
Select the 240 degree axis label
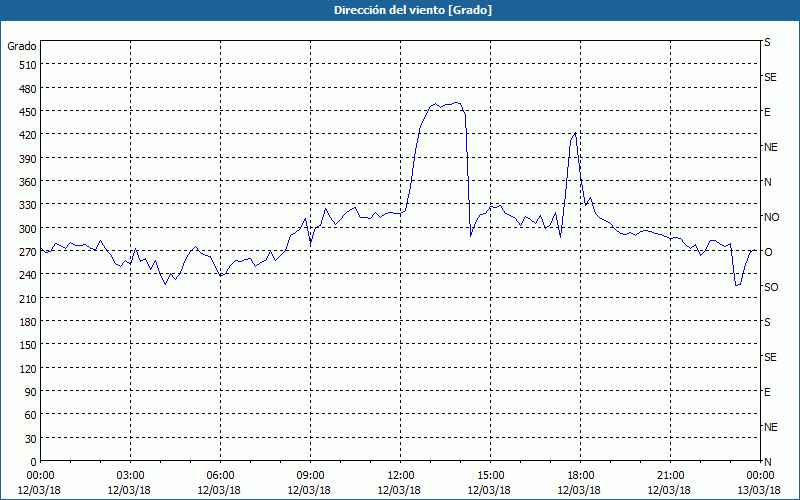click(x=28, y=275)
